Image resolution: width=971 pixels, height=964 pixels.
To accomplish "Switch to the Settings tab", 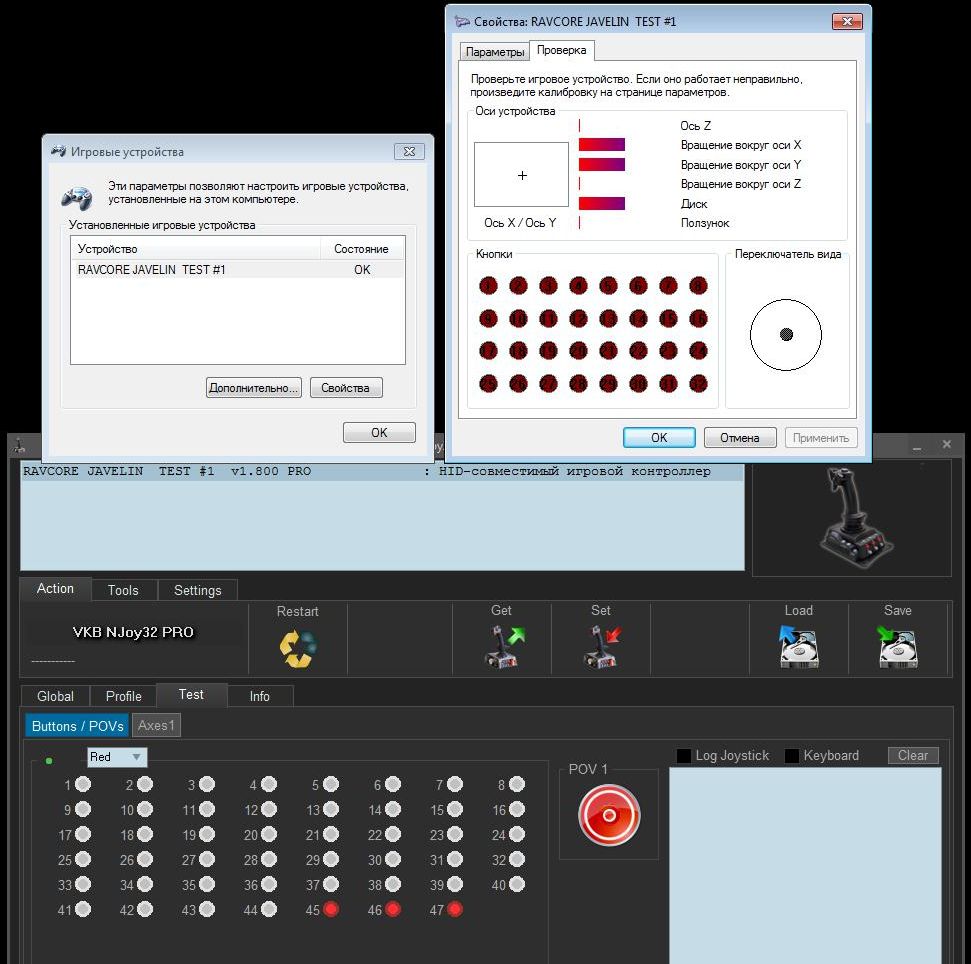I will click(198, 590).
